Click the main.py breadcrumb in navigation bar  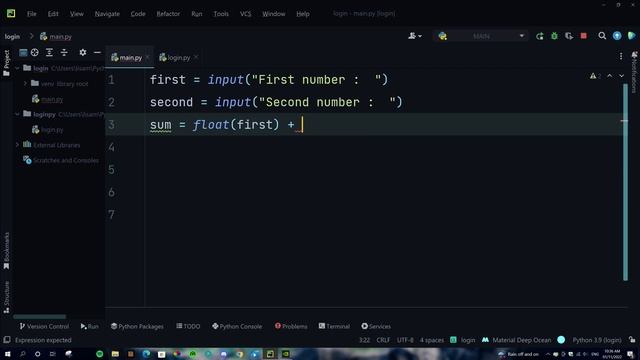coord(56,36)
